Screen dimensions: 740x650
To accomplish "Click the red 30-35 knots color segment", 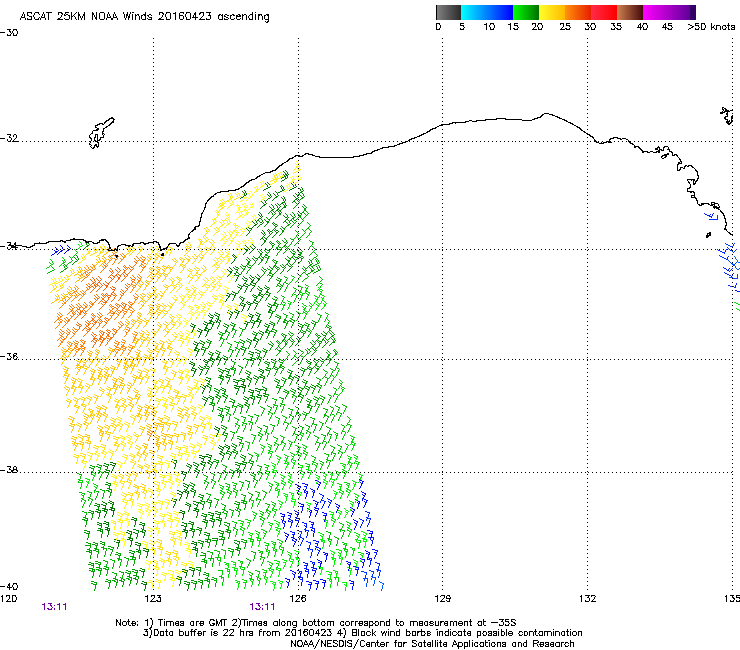I will tap(604, 12).
